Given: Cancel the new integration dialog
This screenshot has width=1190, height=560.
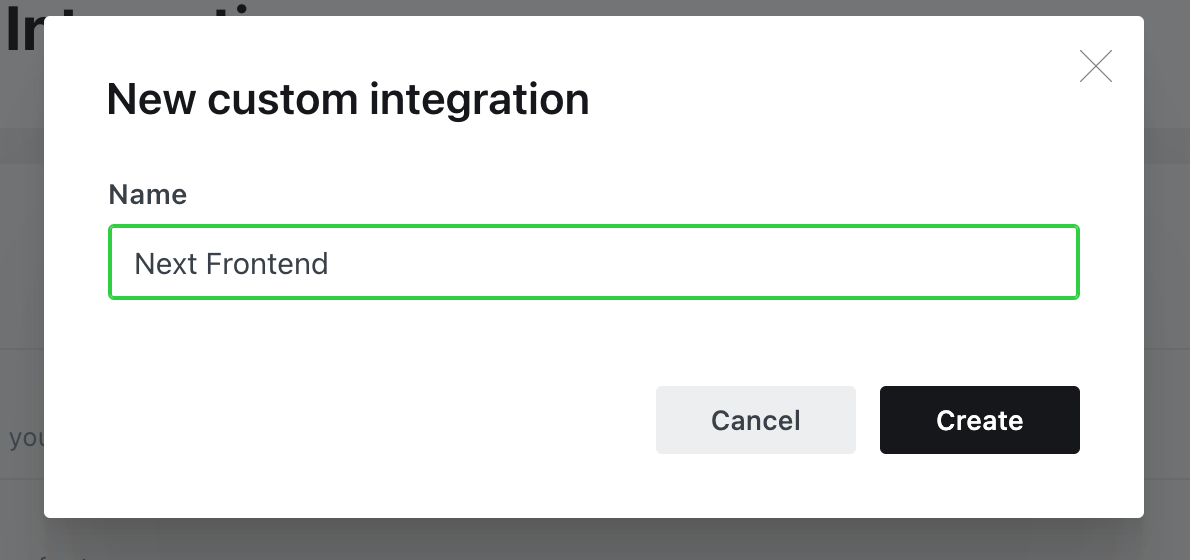Looking at the screenshot, I should pos(755,420).
